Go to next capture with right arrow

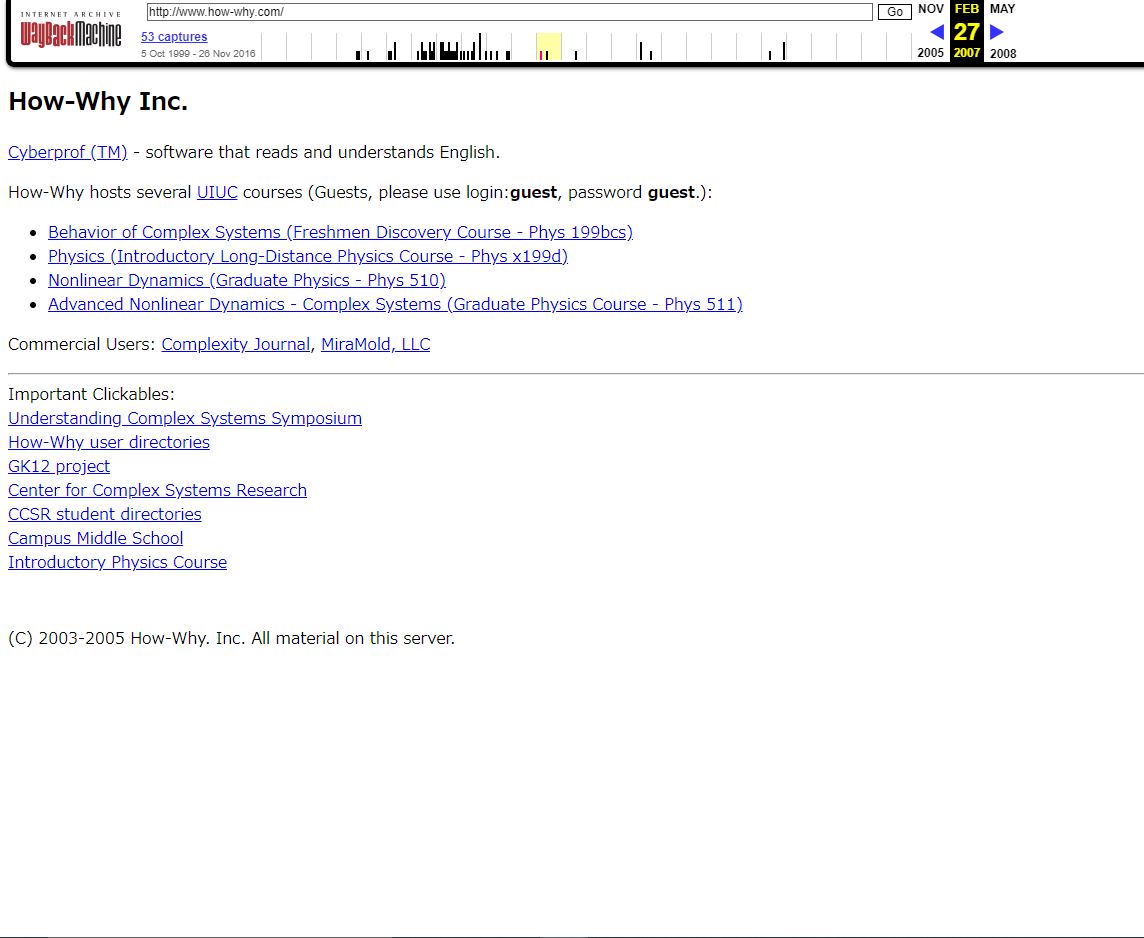pos(997,32)
